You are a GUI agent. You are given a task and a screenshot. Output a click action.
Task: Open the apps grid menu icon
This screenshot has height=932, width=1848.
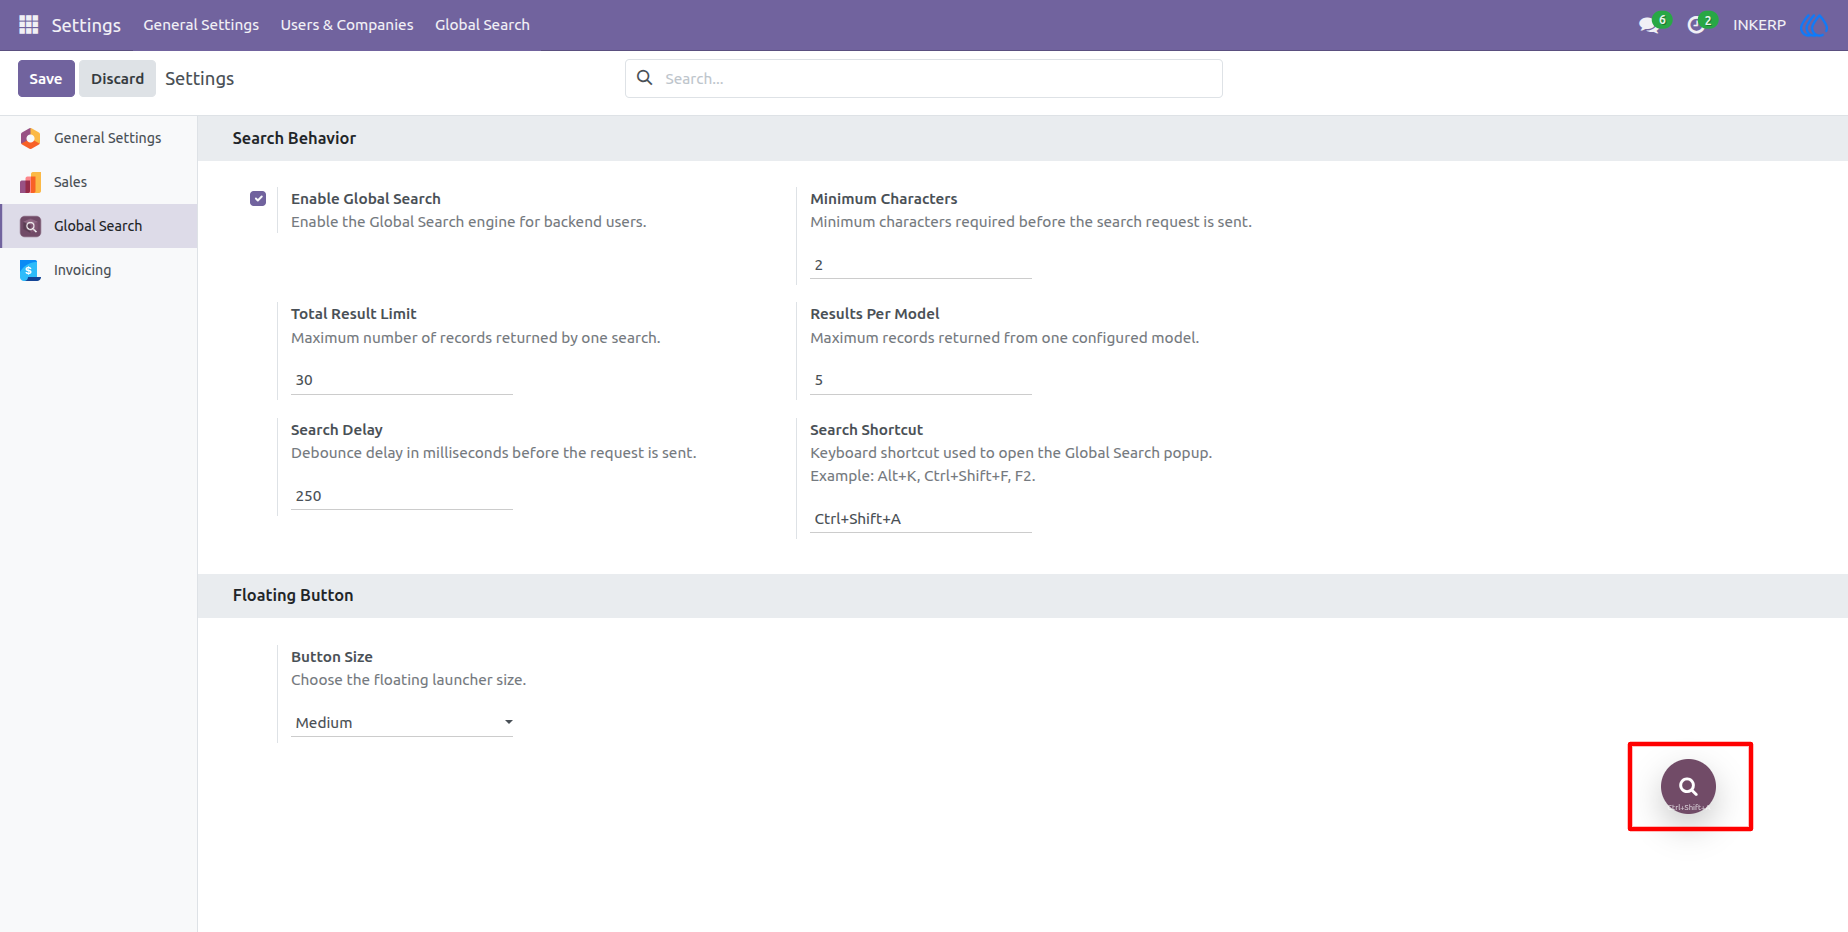[29, 24]
